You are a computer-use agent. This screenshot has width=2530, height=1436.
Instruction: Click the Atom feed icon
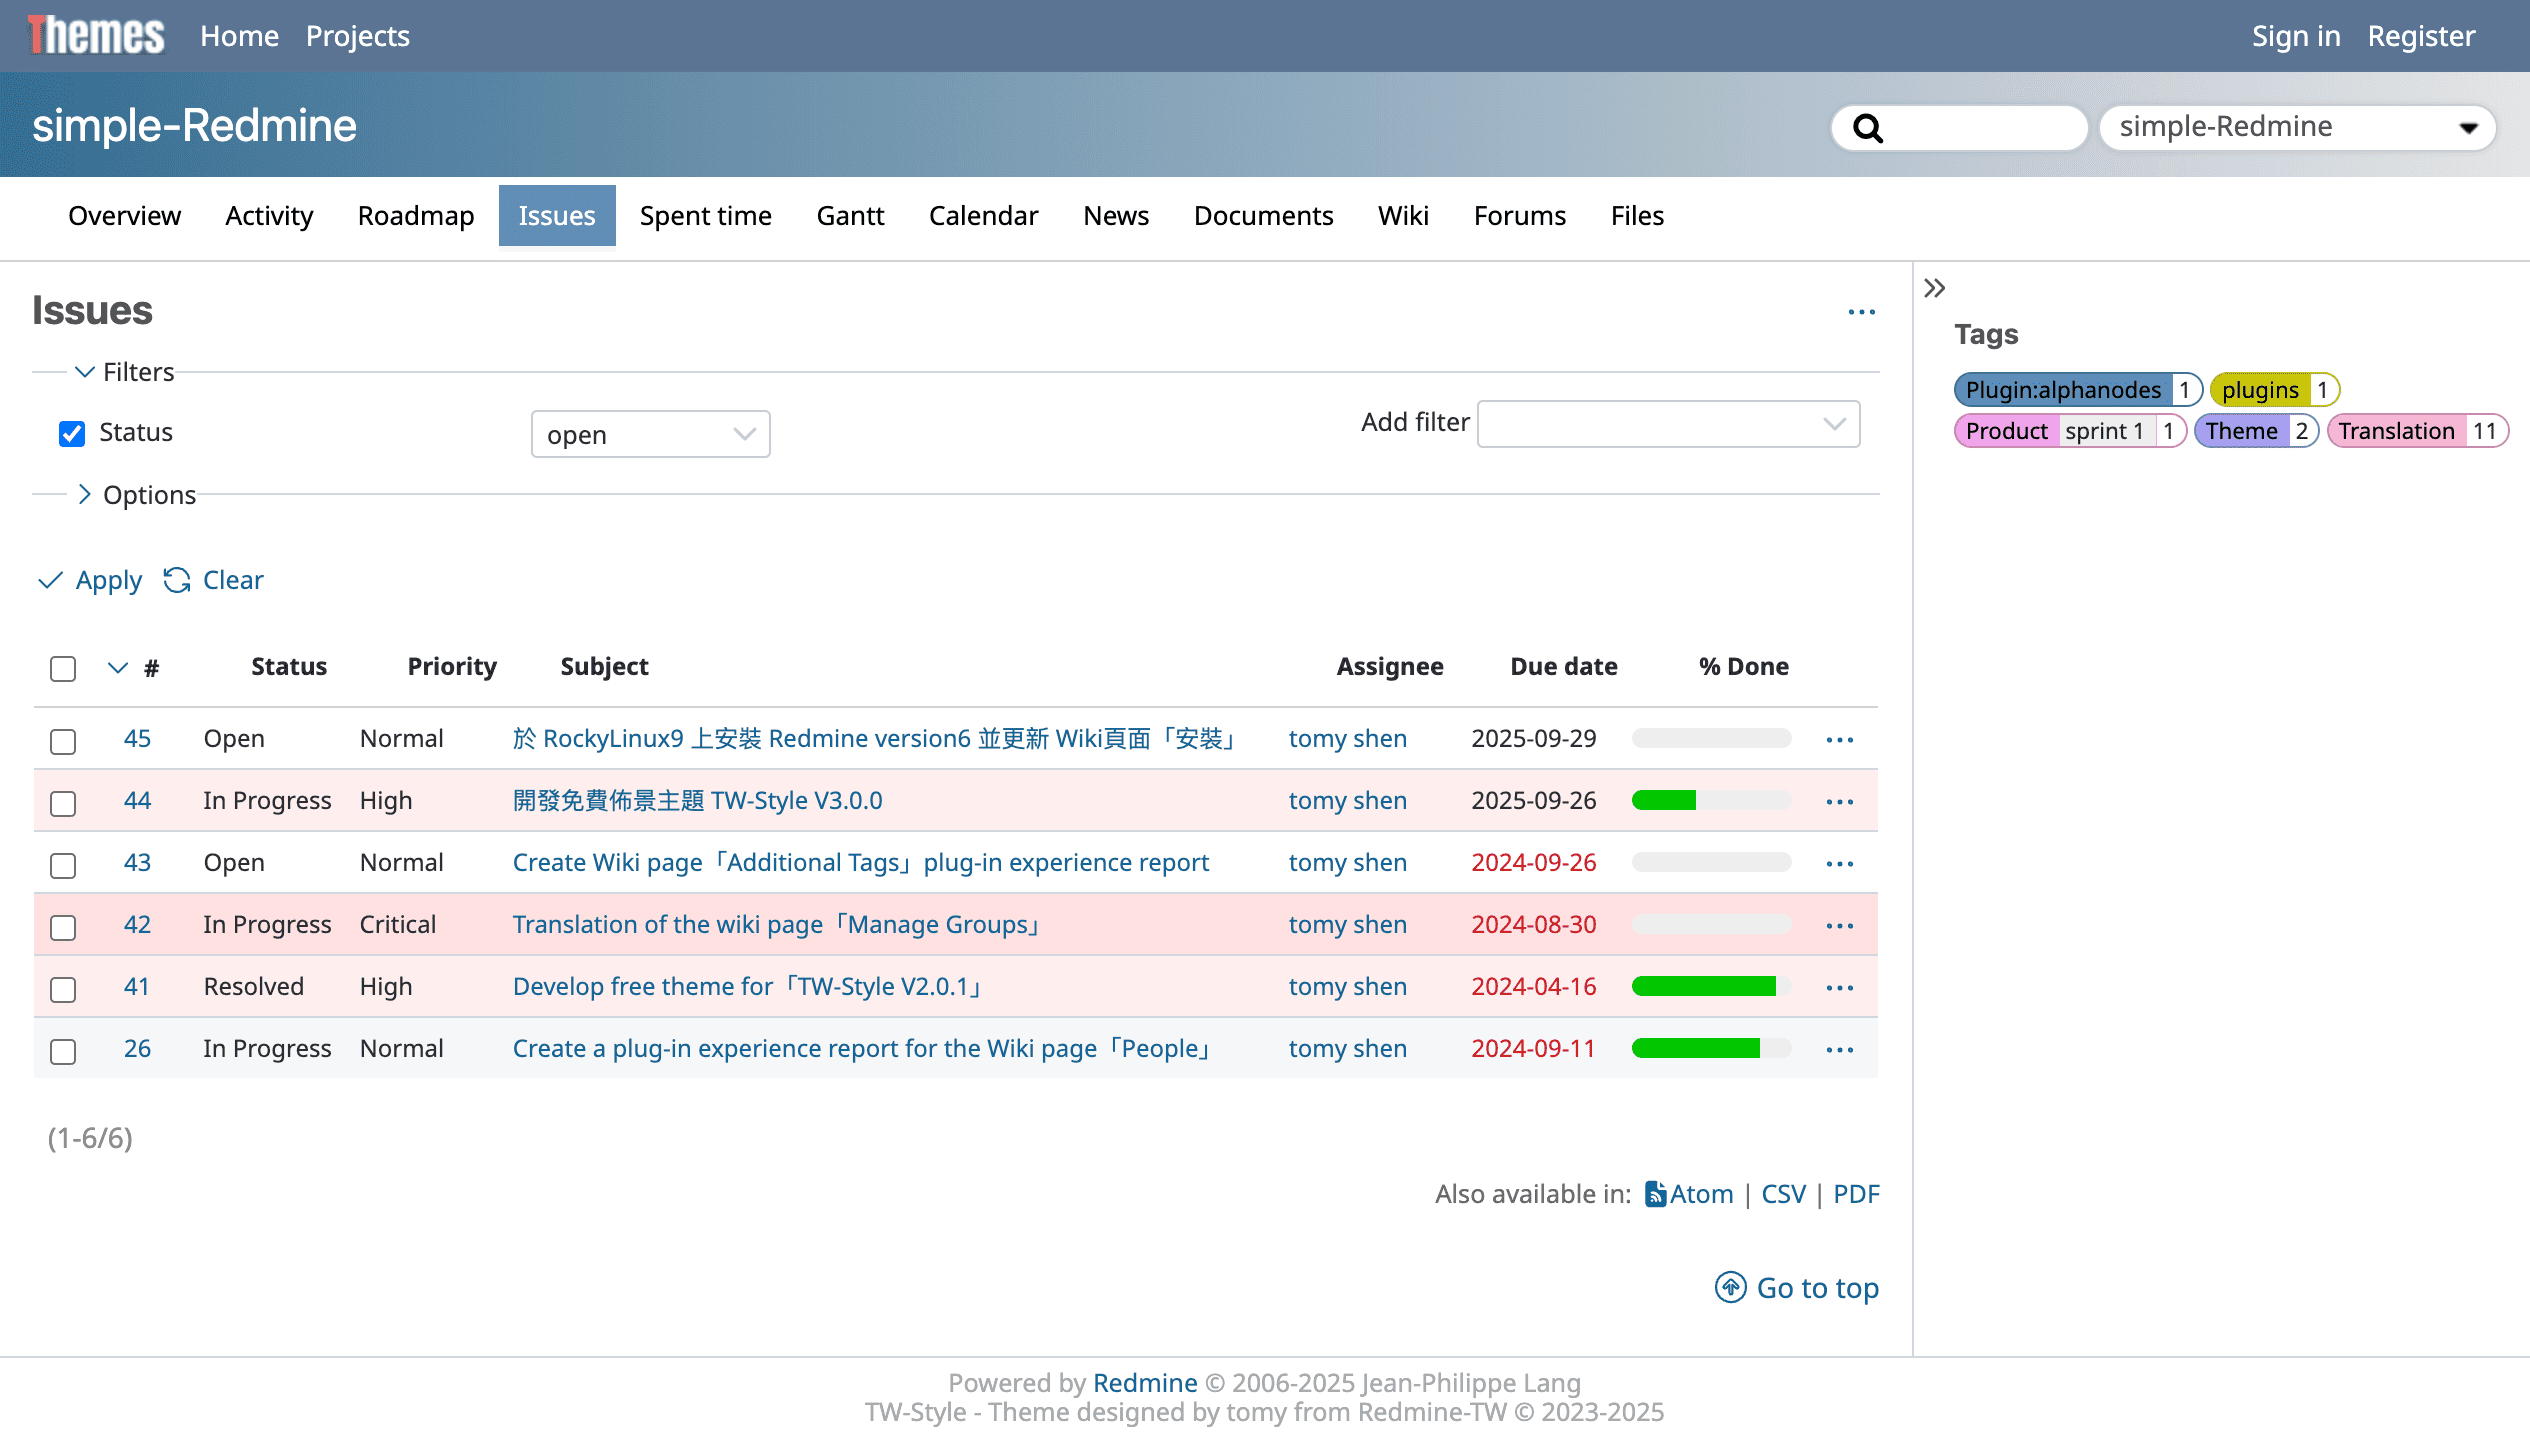tap(1655, 1195)
